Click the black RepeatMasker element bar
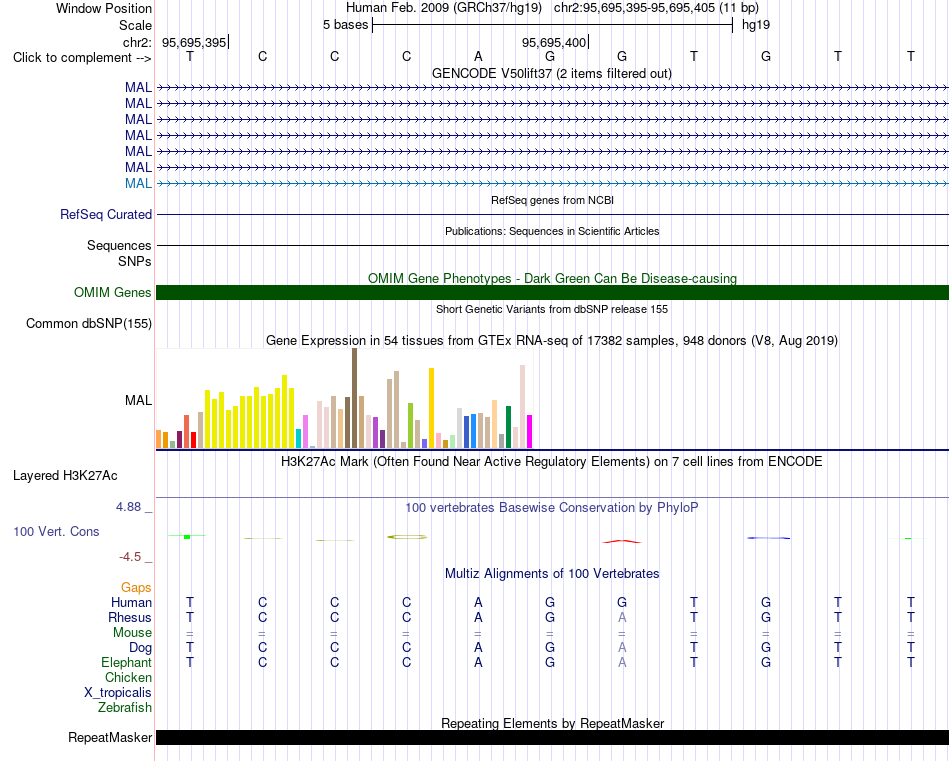The image size is (950, 761). (x=553, y=737)
